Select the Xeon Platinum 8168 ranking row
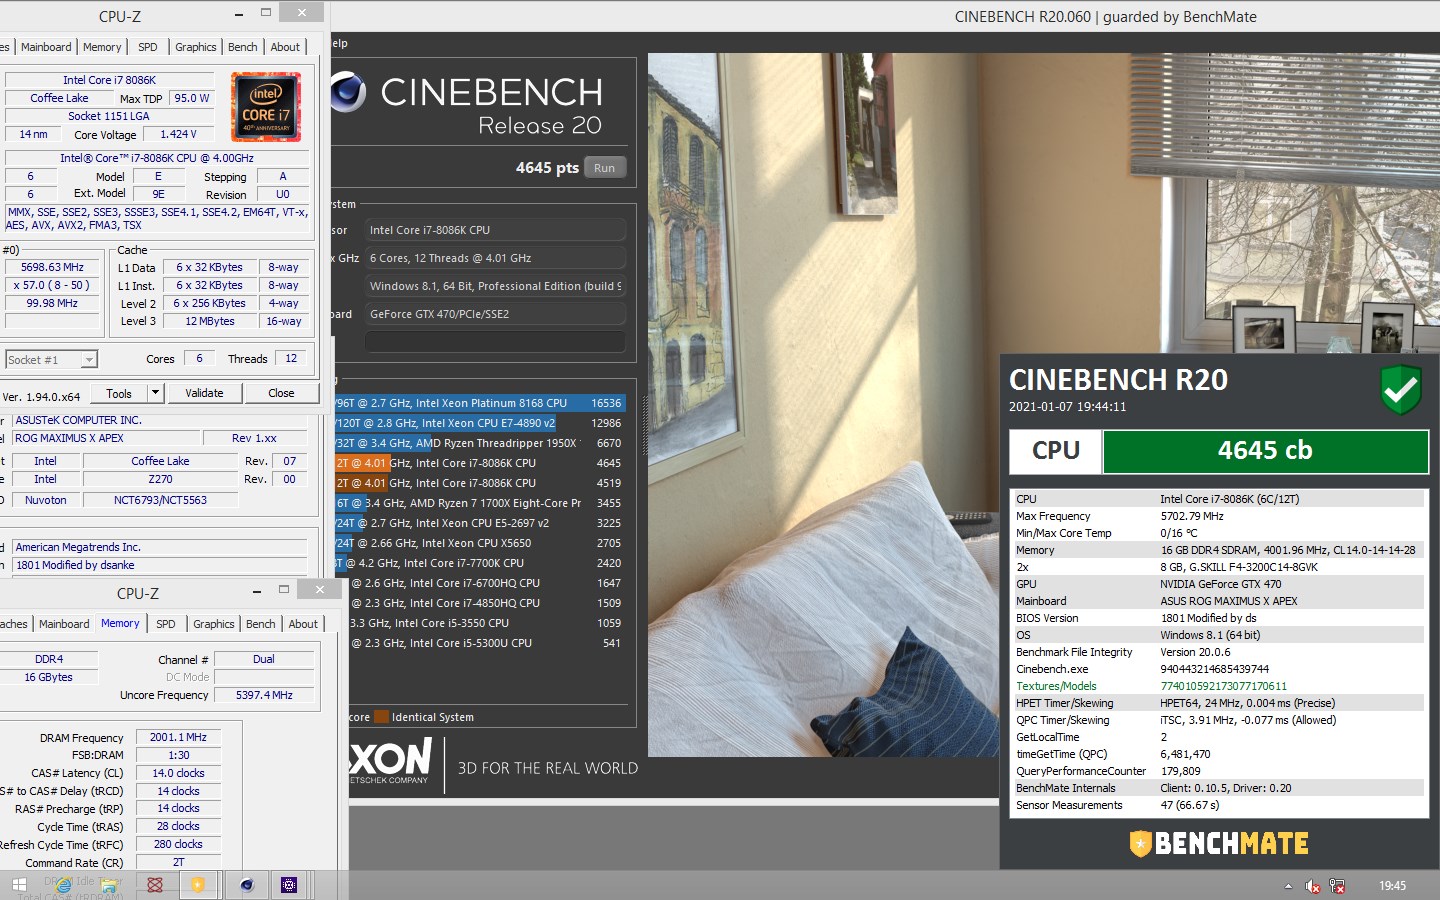Viewport: 1440px width, 900px height. point(481,403)
